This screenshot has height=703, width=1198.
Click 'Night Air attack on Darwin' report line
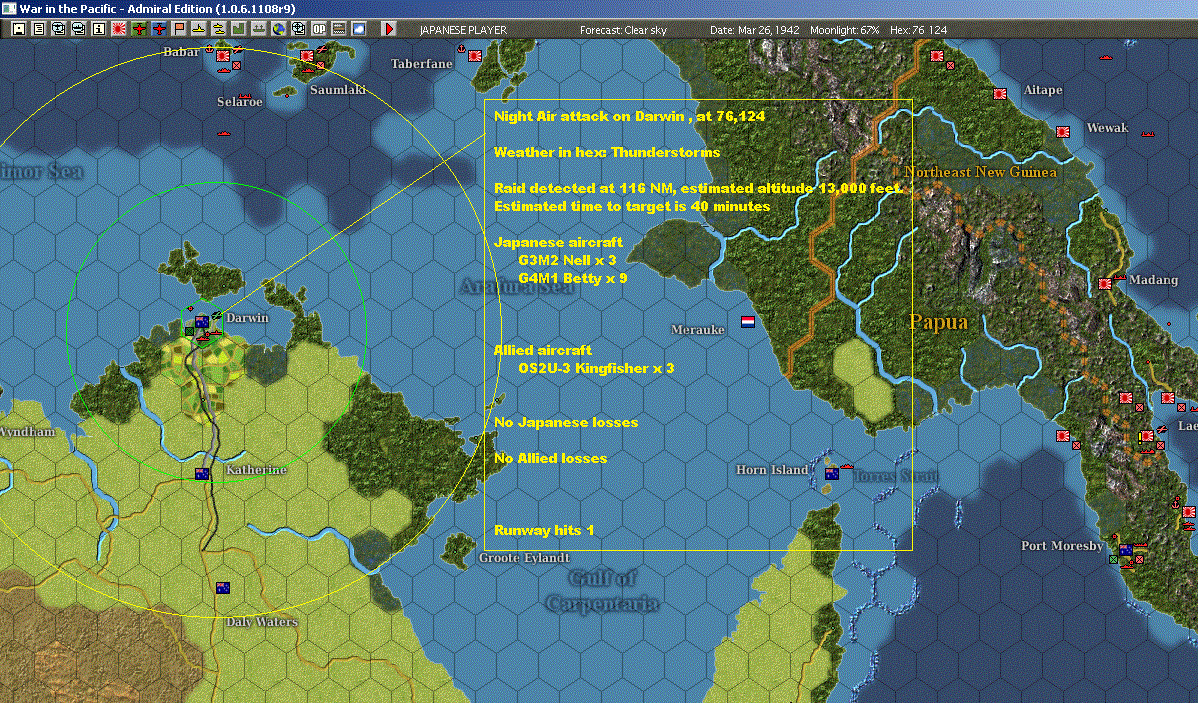coord(629,116)
